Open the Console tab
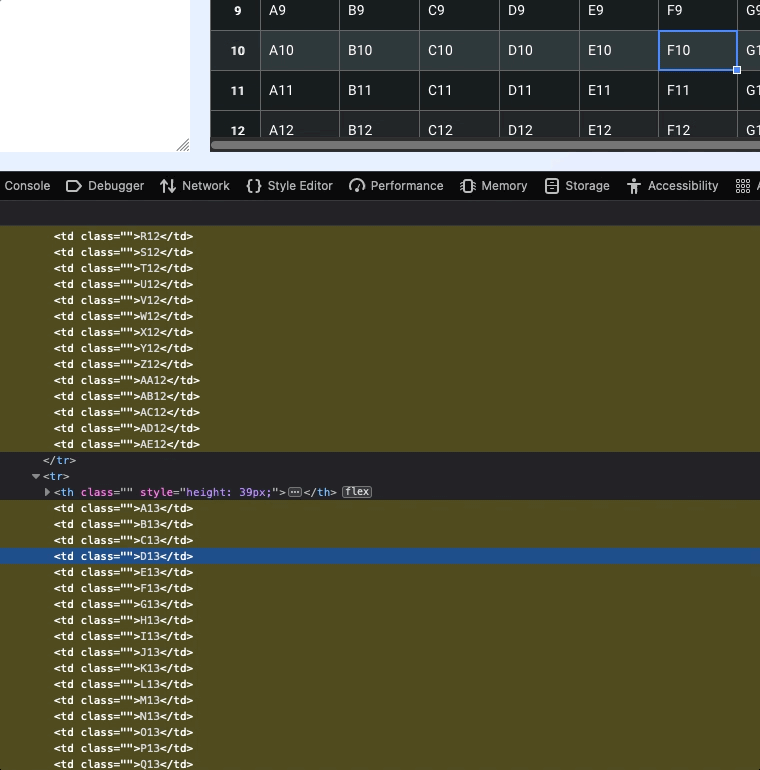This screenshot has height=770, width=760. (27, 186)
